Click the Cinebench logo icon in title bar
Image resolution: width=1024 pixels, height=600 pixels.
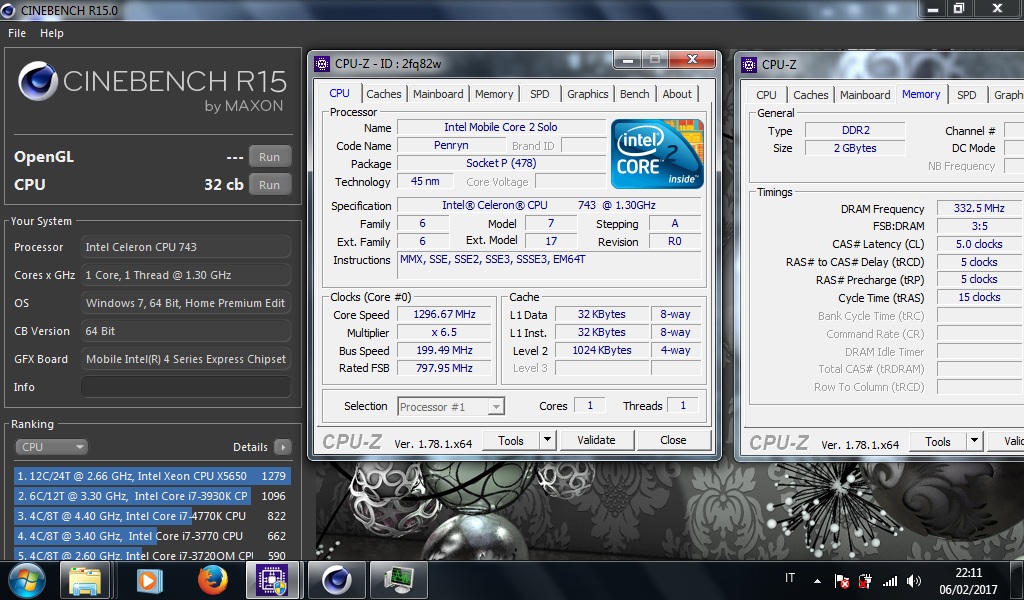[x=8, y=10]
